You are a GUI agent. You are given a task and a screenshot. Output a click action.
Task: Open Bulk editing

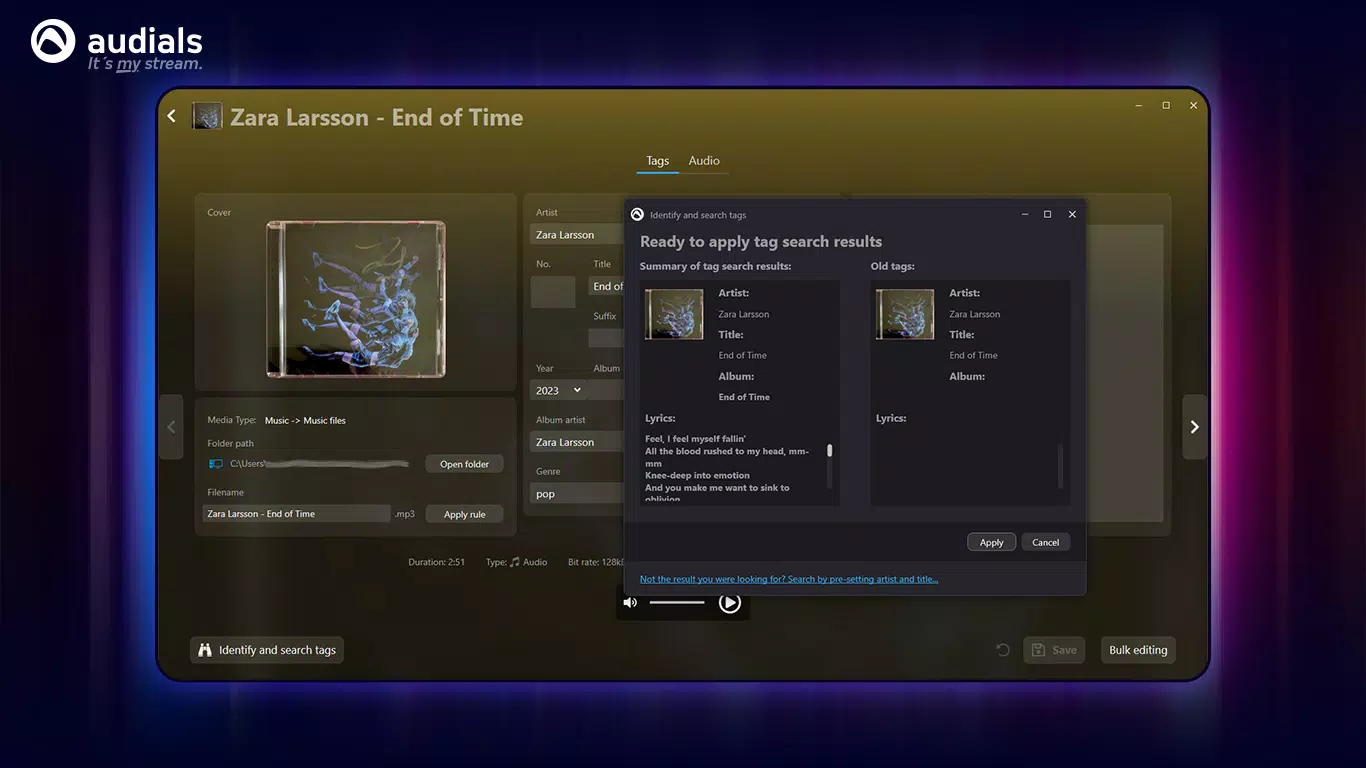[1138, 650]
